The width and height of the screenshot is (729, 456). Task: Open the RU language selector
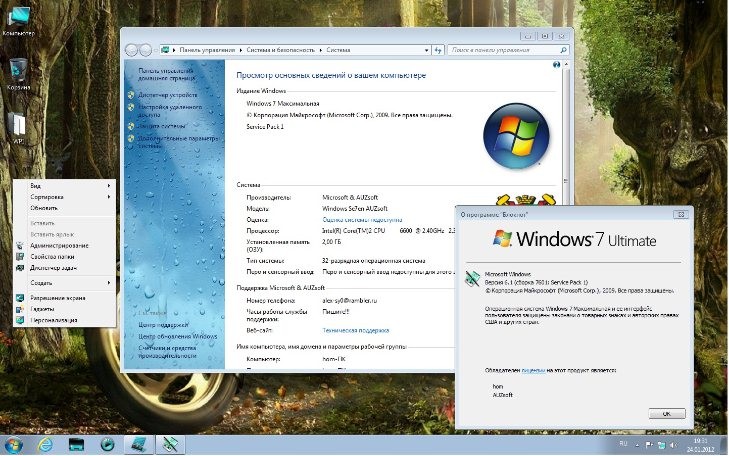click(x=623, y=444)
